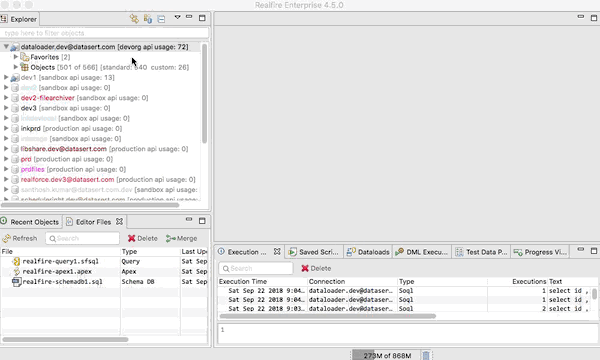Viewport: 600px width, 360px height.
Task: Click the query file icon for realfire-query1.sfsql
Action: click(x=16, y=261)
